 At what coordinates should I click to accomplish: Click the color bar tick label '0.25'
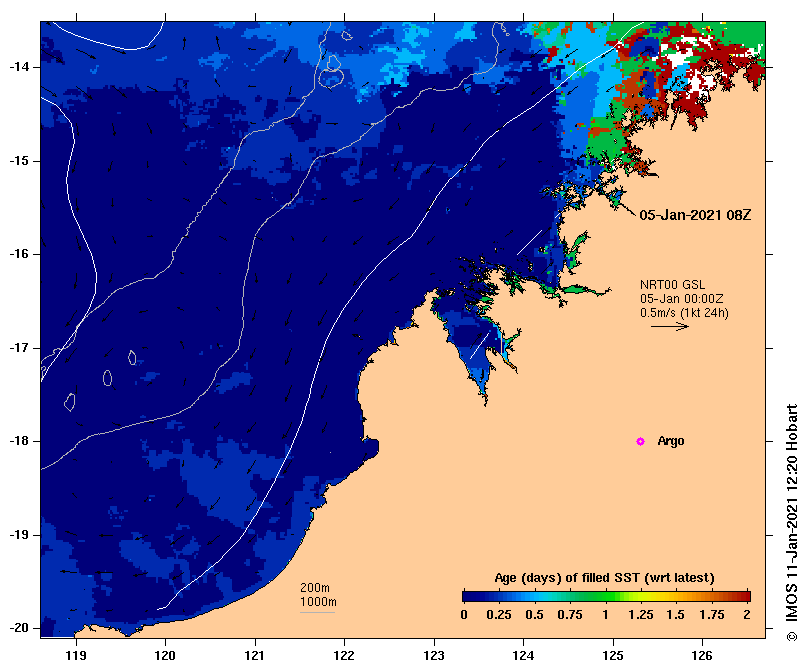click(x=499, y=615)
